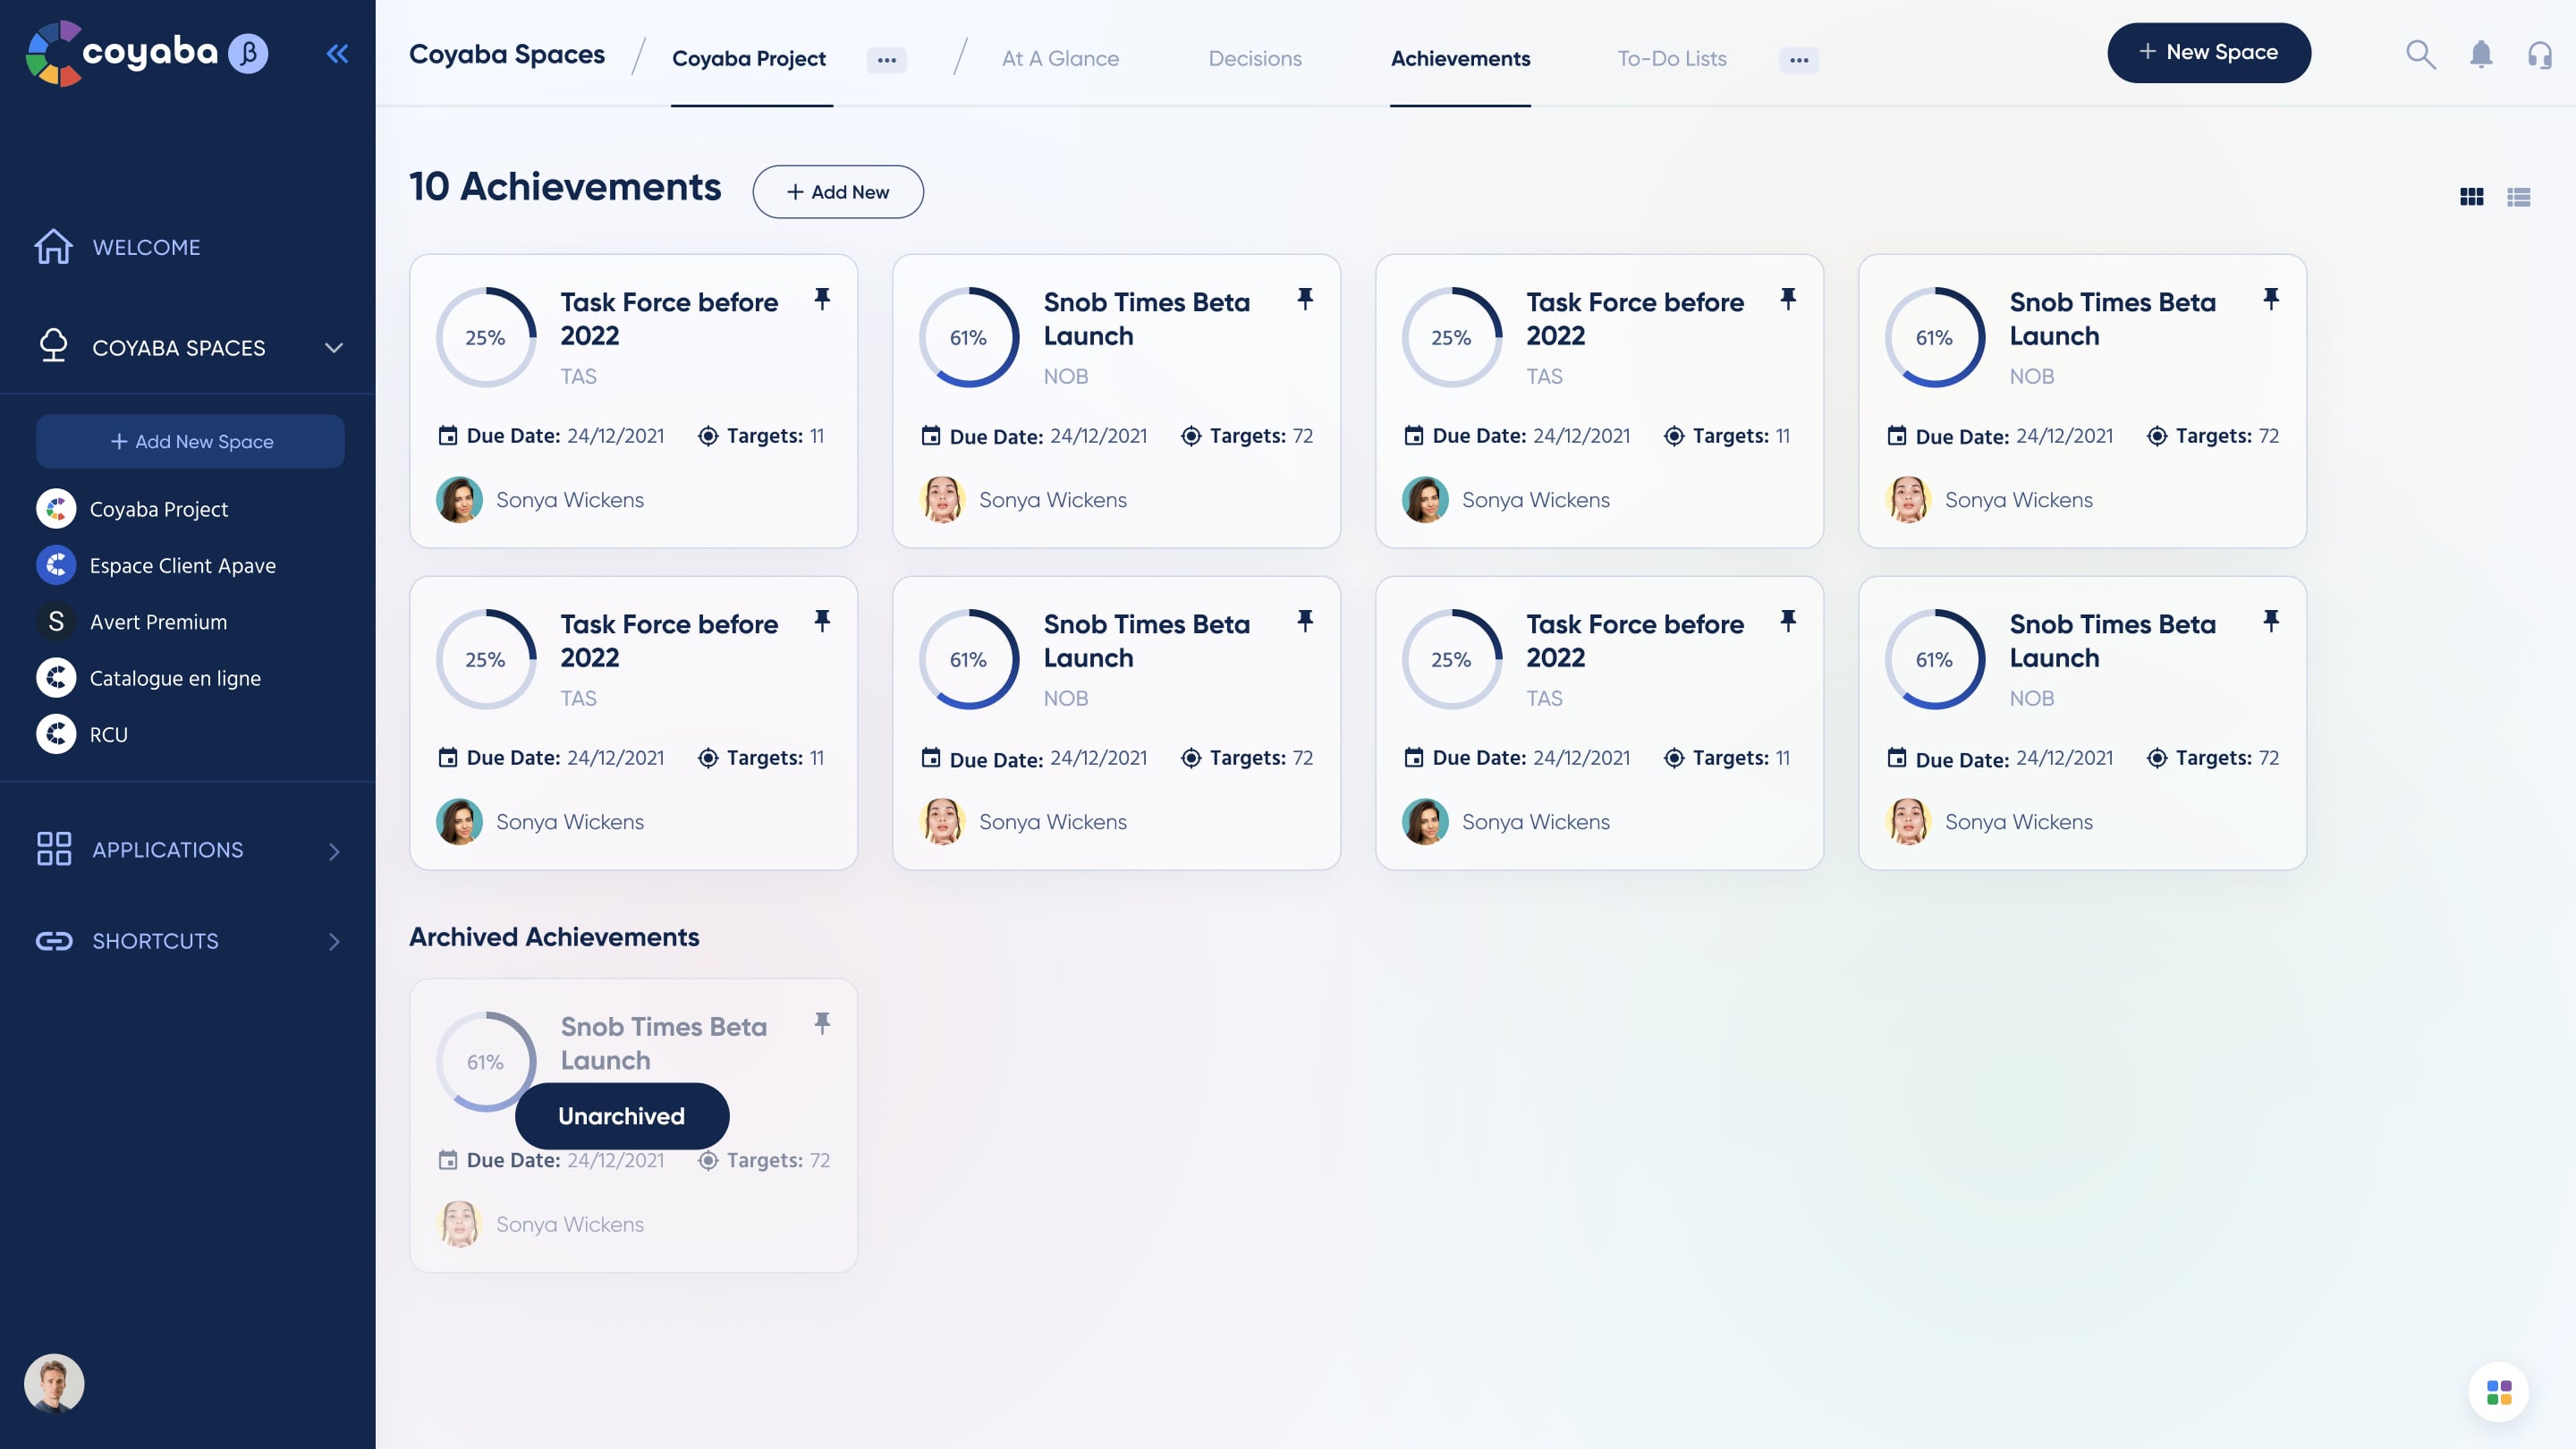Click the Coyaba Project space icon in the sidebar

pyautogui.click(x=56, y=509)
